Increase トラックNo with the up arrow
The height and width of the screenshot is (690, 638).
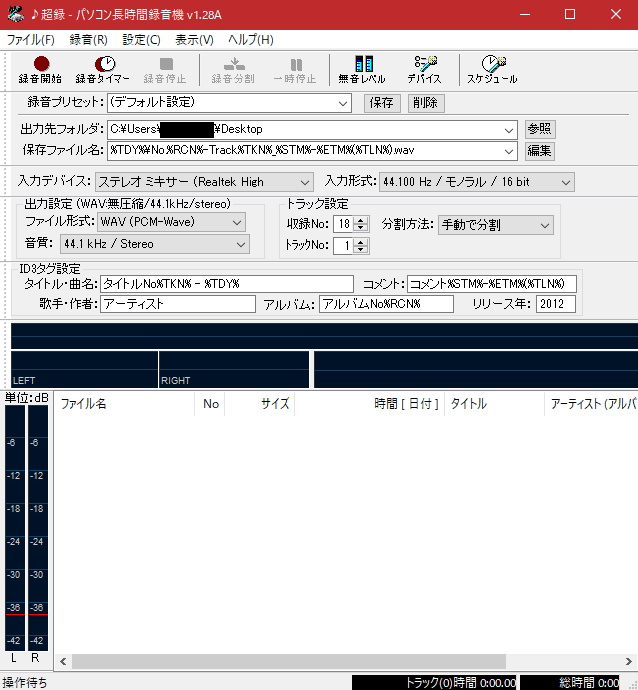[x=361, y=242]
